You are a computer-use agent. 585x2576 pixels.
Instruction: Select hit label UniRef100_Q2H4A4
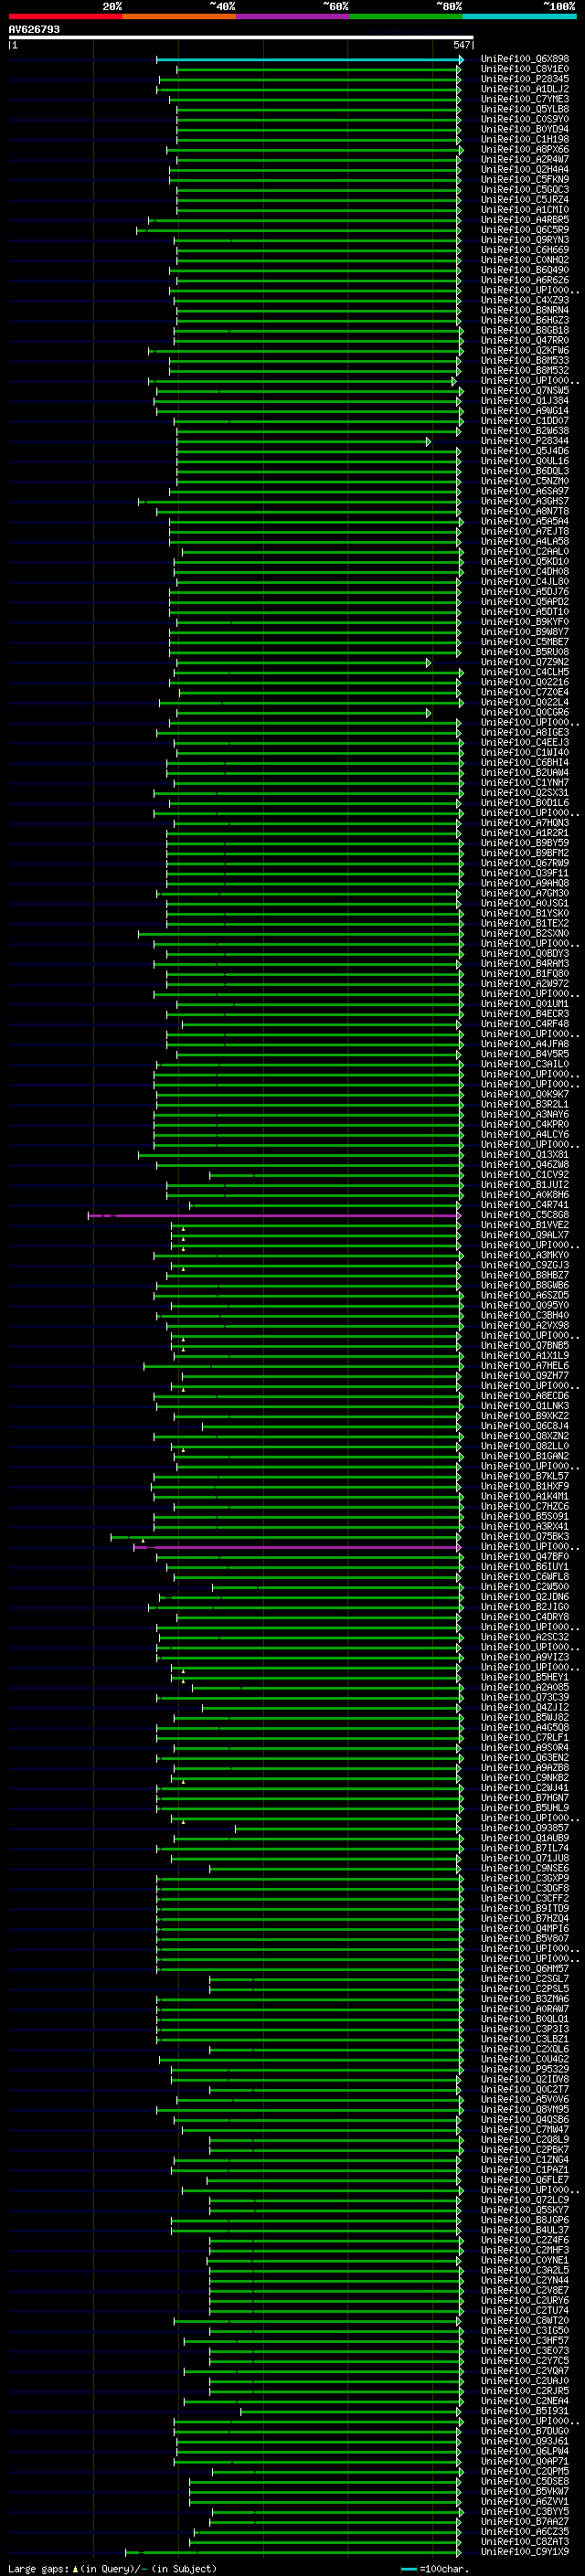pyautogui.click(x=525, y=169)
